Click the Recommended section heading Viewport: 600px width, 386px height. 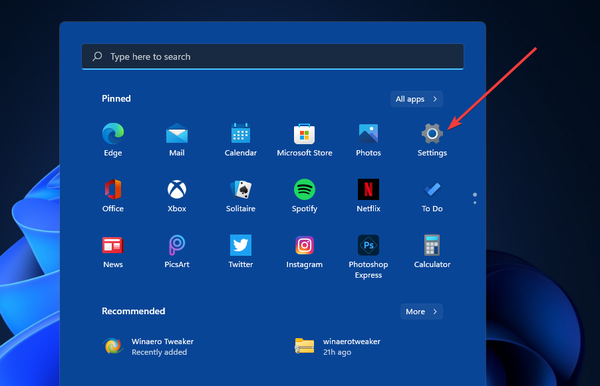[x=134, y=311]
